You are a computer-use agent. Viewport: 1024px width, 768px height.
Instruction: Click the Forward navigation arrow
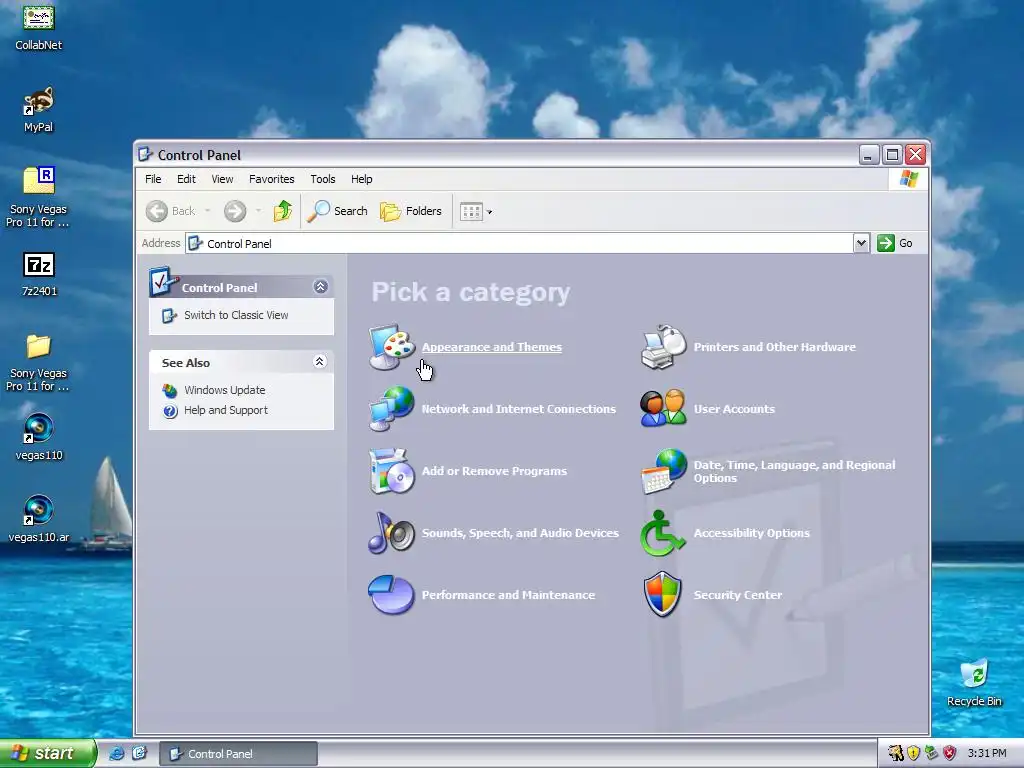235,211
